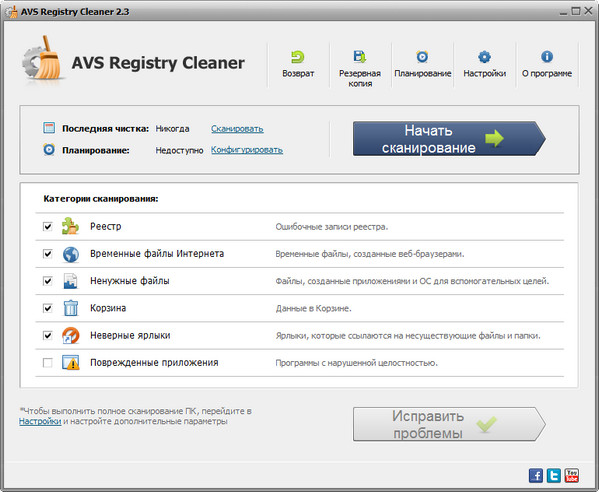Uncheck the Ненужные файлы checkbox
599x492 pixels.
[x=48, y=281]
